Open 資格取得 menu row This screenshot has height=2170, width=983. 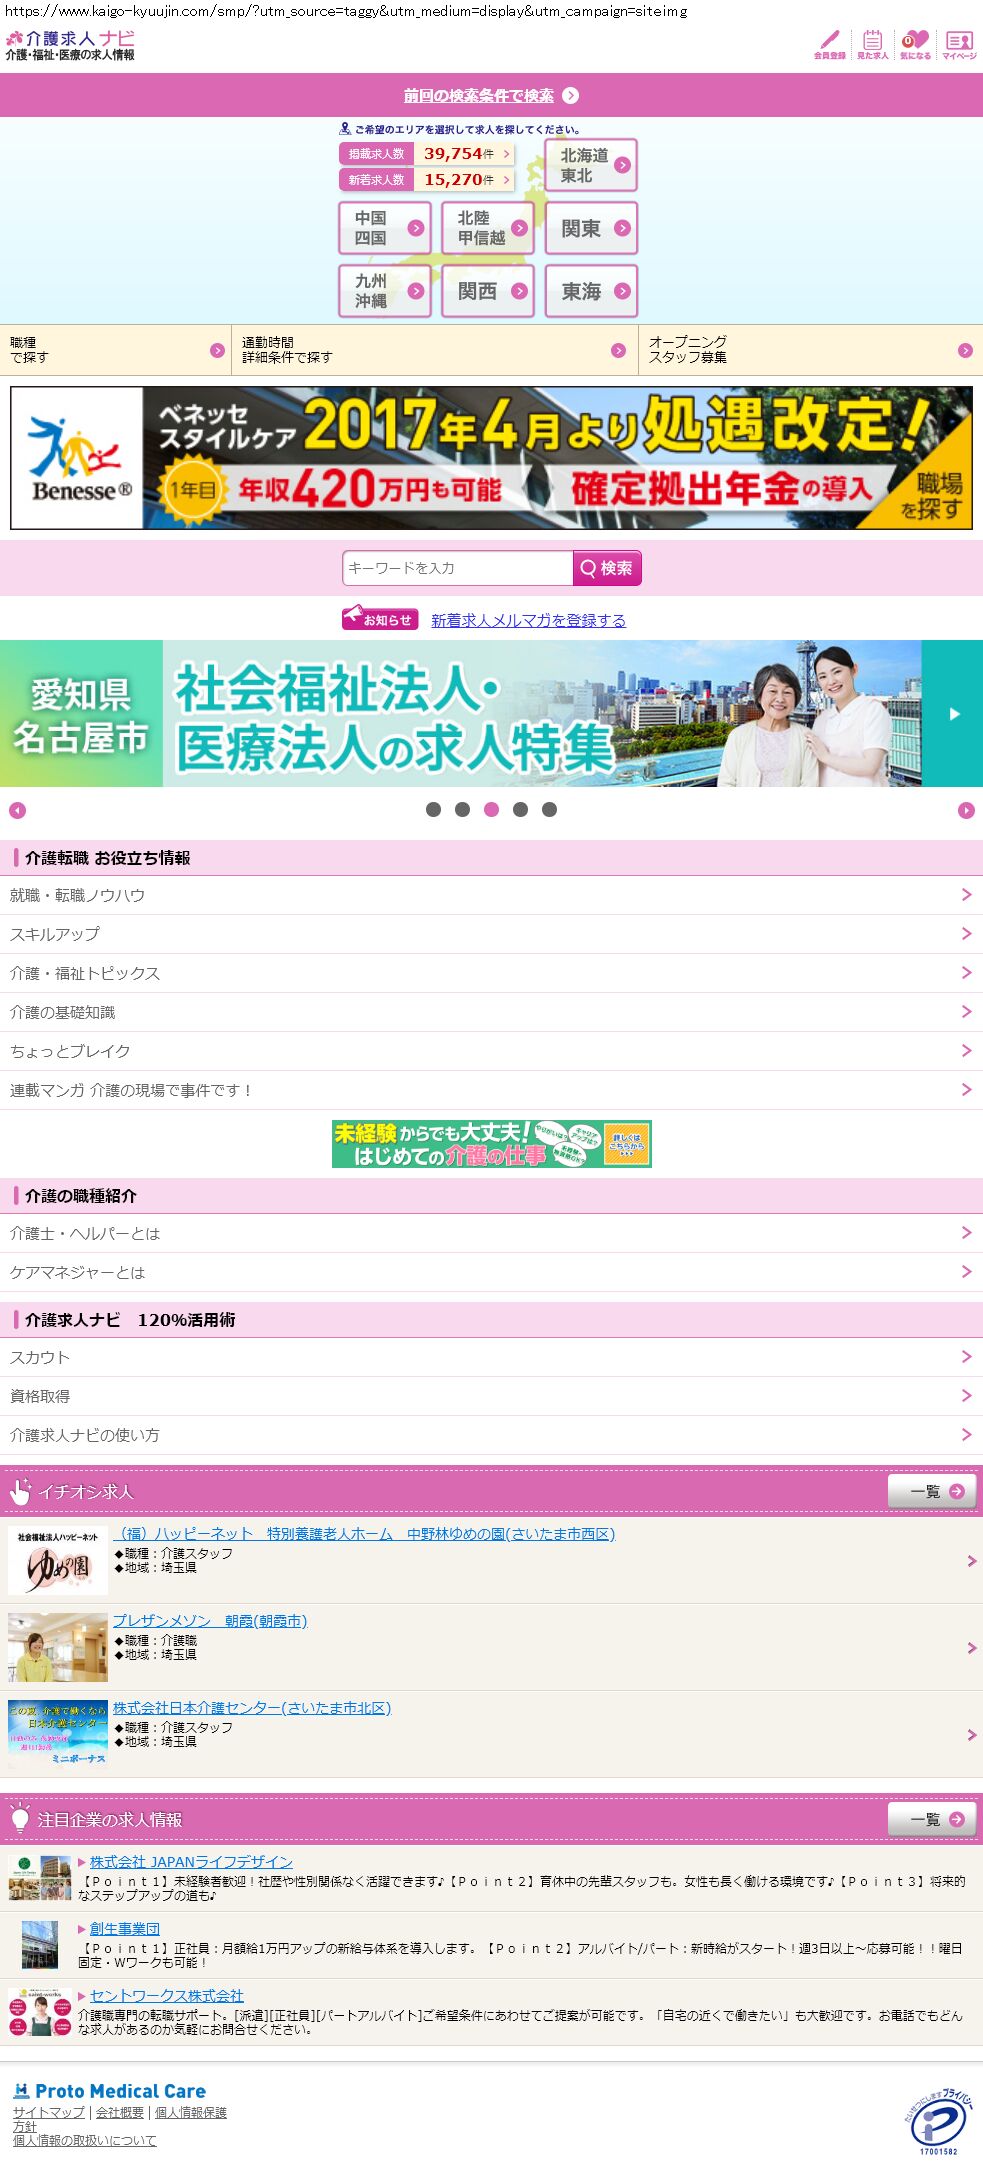491,1396
